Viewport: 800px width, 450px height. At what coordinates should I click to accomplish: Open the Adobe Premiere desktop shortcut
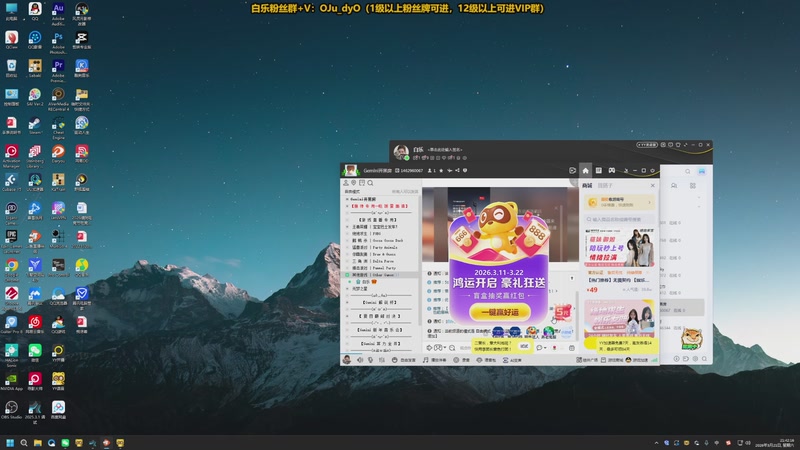click(x=58, y=70)
